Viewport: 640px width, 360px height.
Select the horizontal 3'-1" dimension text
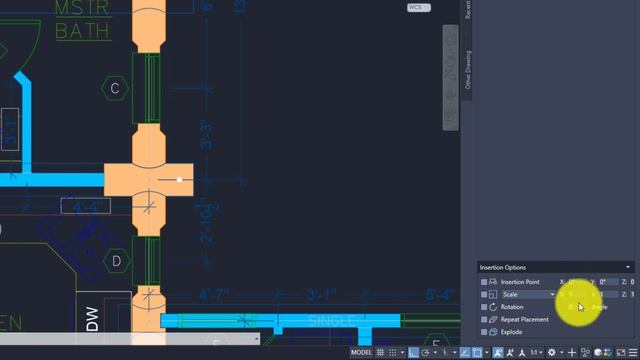[x=321, y=295]
